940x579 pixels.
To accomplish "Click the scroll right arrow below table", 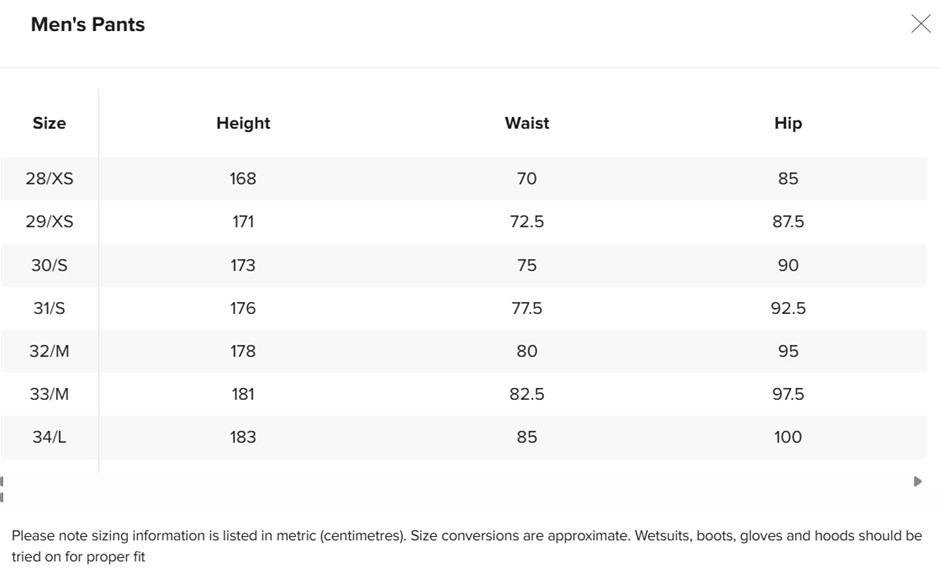I will click(918, 482).
